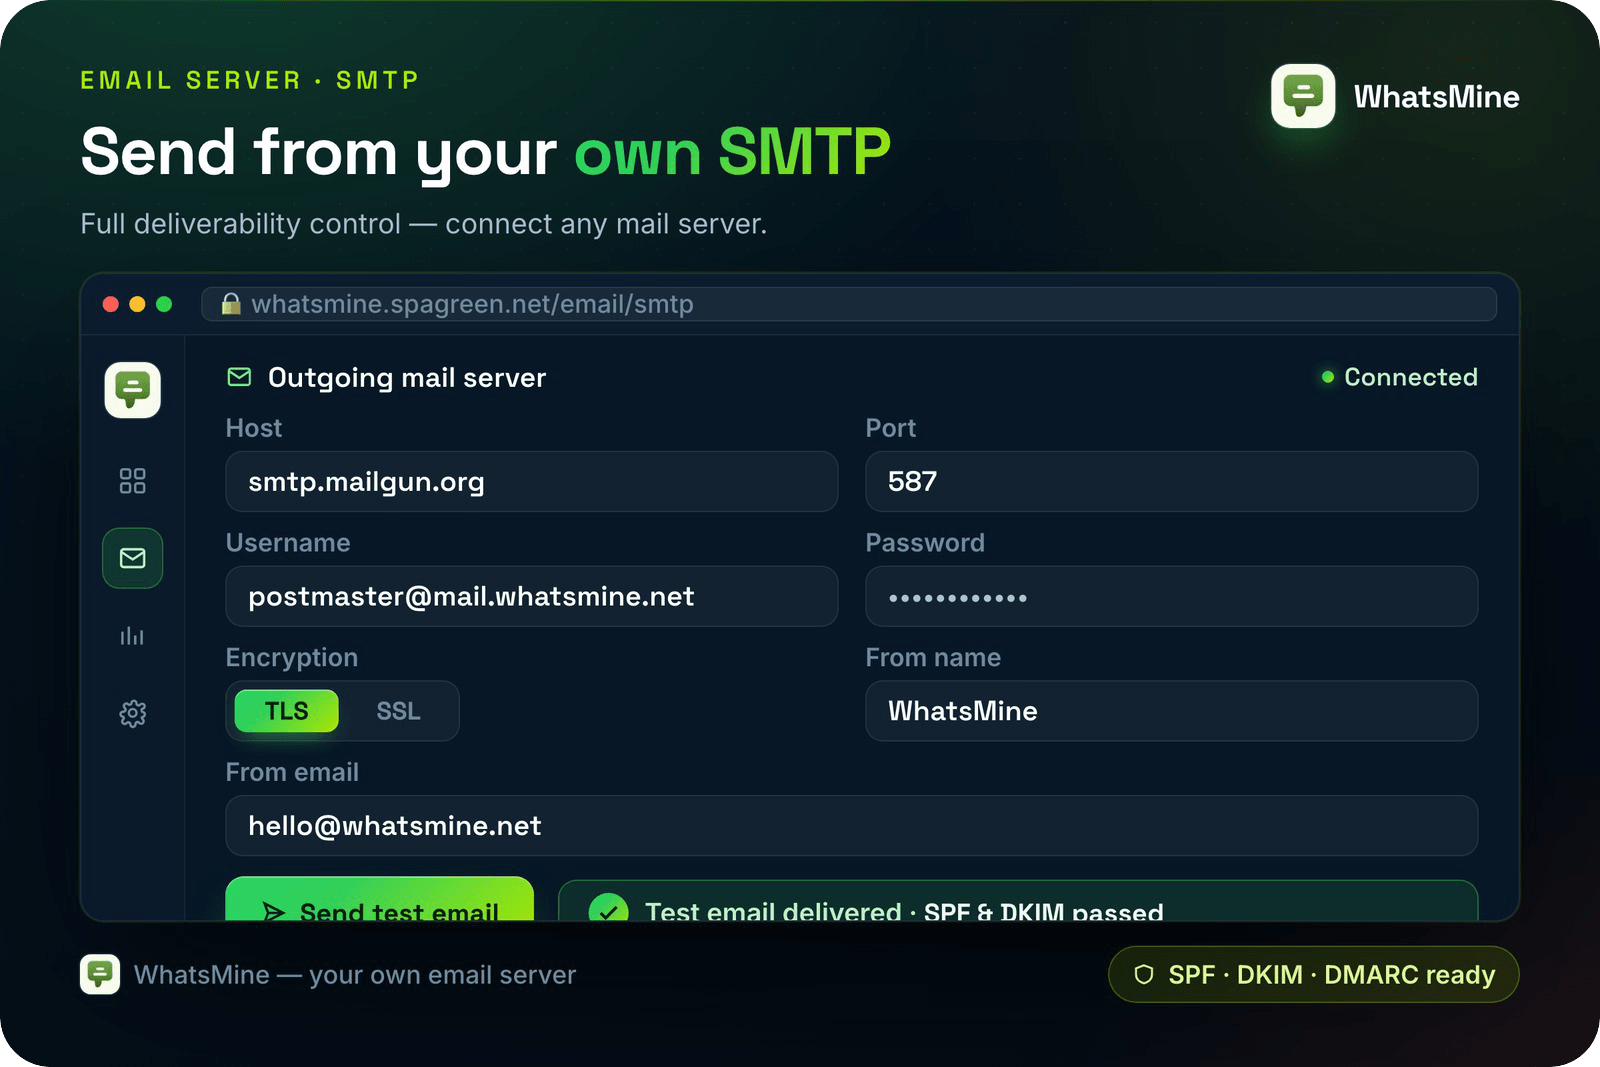Click the small WhatsMine logo in footer
The width and height of the screenshot is (1600, 1067).
100,974
